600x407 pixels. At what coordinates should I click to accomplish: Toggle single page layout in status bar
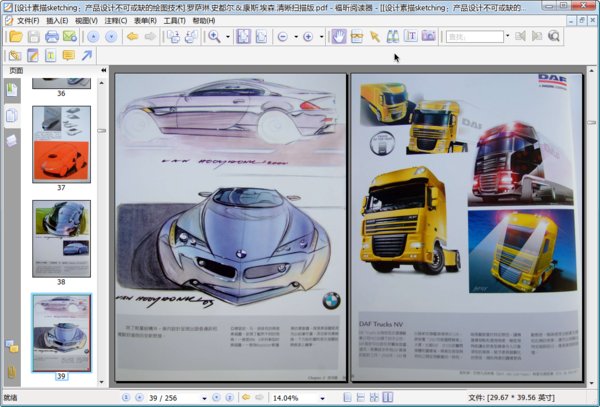tap(347, 398)
